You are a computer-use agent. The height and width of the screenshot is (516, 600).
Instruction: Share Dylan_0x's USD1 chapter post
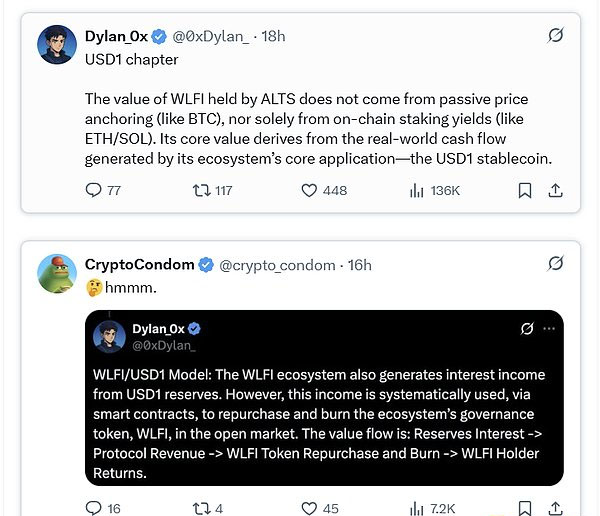[556, 190]
